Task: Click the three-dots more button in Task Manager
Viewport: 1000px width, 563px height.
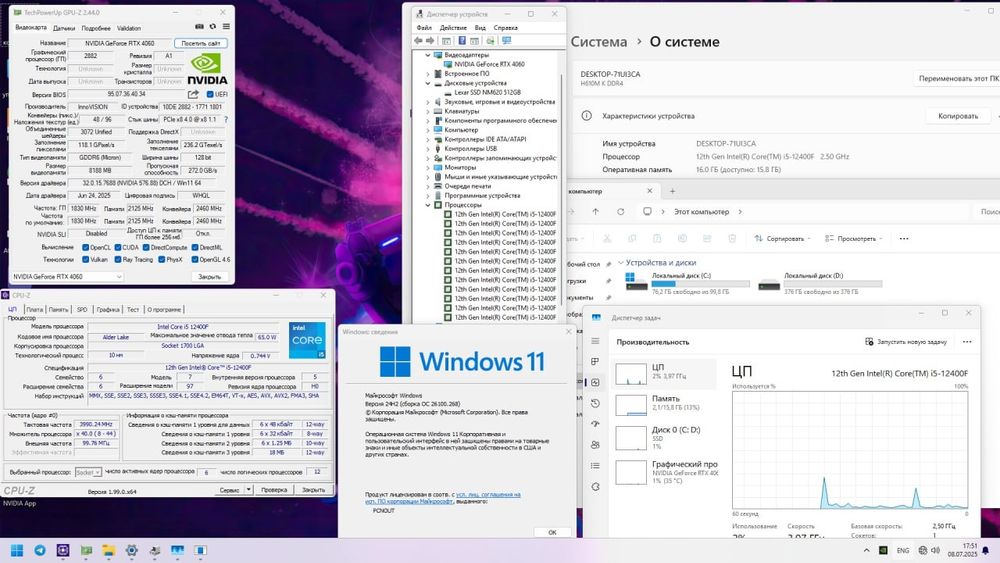Action: (x=967, y=342)
